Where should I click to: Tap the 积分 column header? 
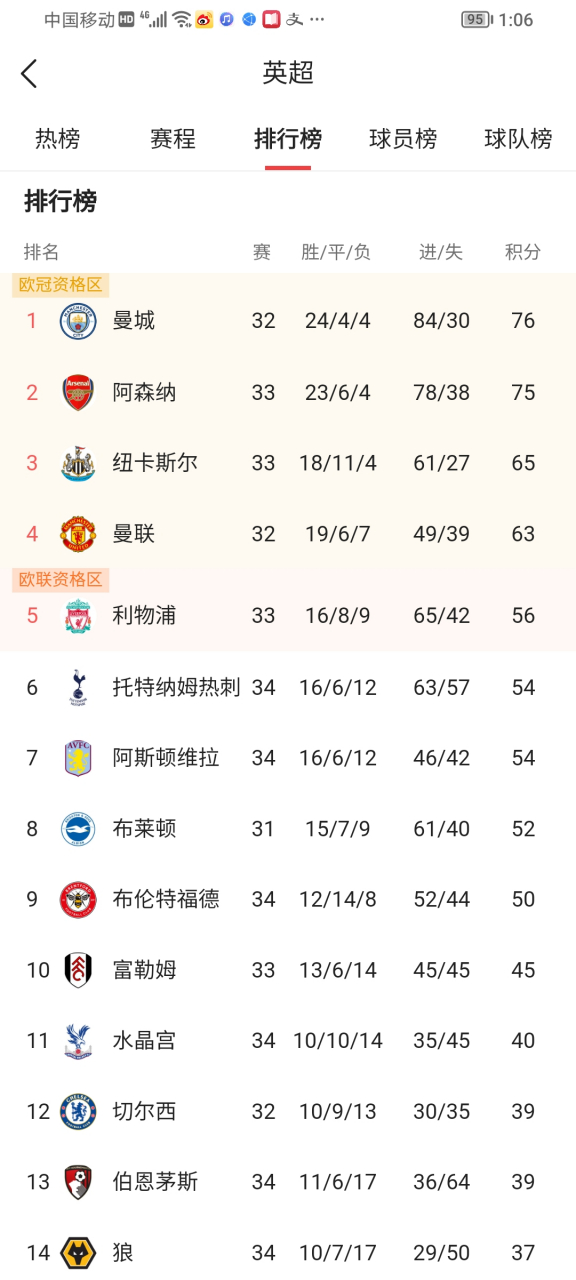coord(522,252)
